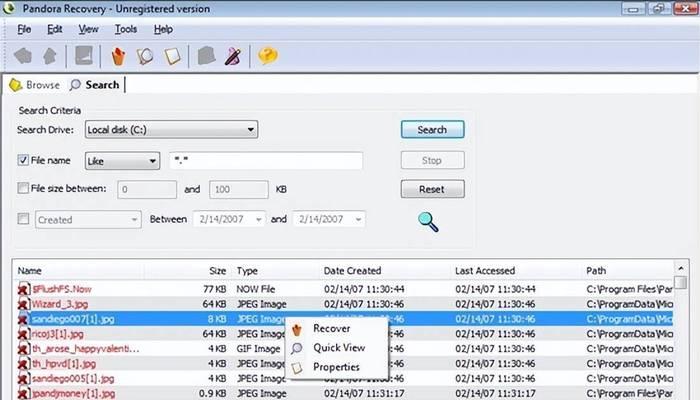This screenshot has width=700, height=400.
Task: Enable the Created date filter checkbox
Action: pos(23,219)
